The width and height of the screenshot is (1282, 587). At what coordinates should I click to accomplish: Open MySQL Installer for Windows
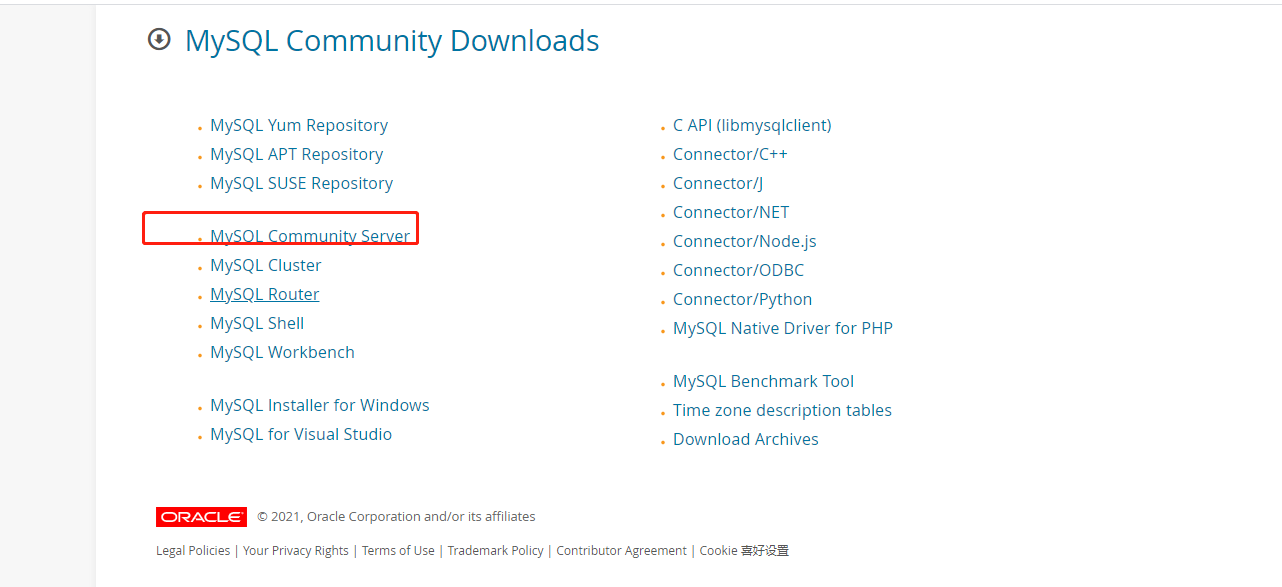[320, 405]
